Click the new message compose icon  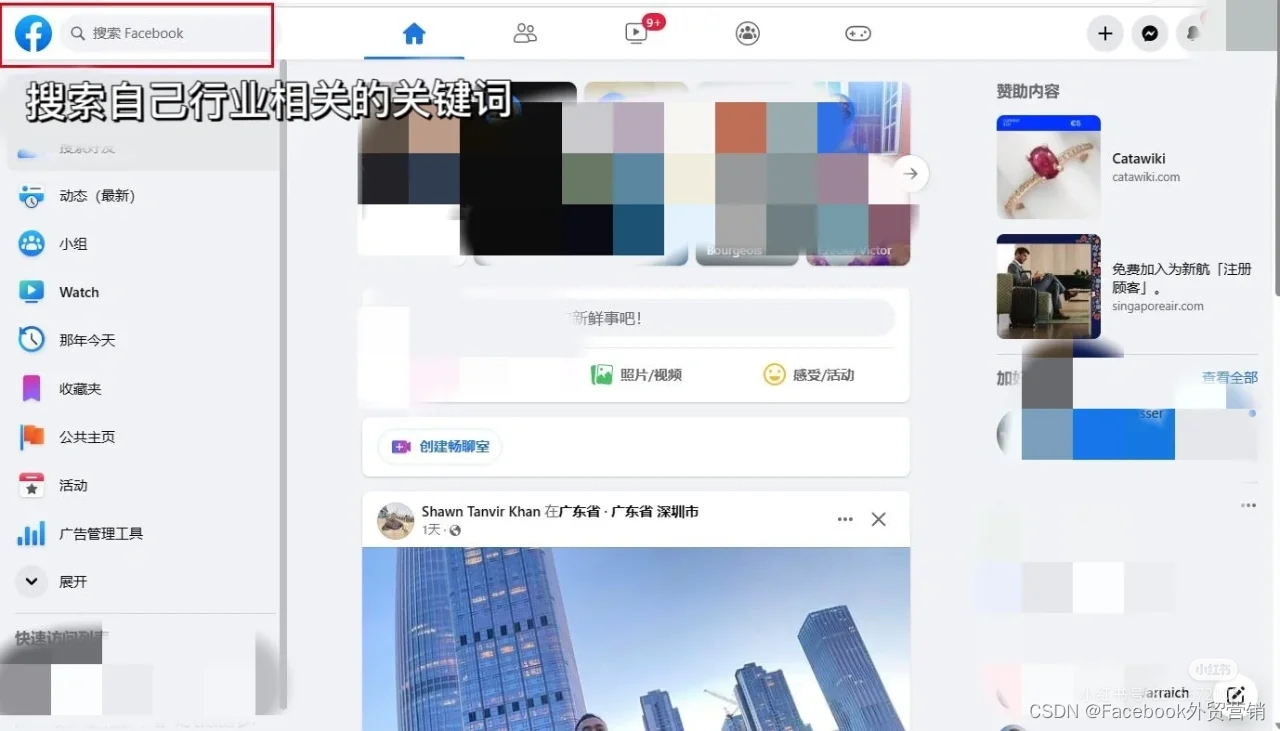click(x=1237, y=694)
